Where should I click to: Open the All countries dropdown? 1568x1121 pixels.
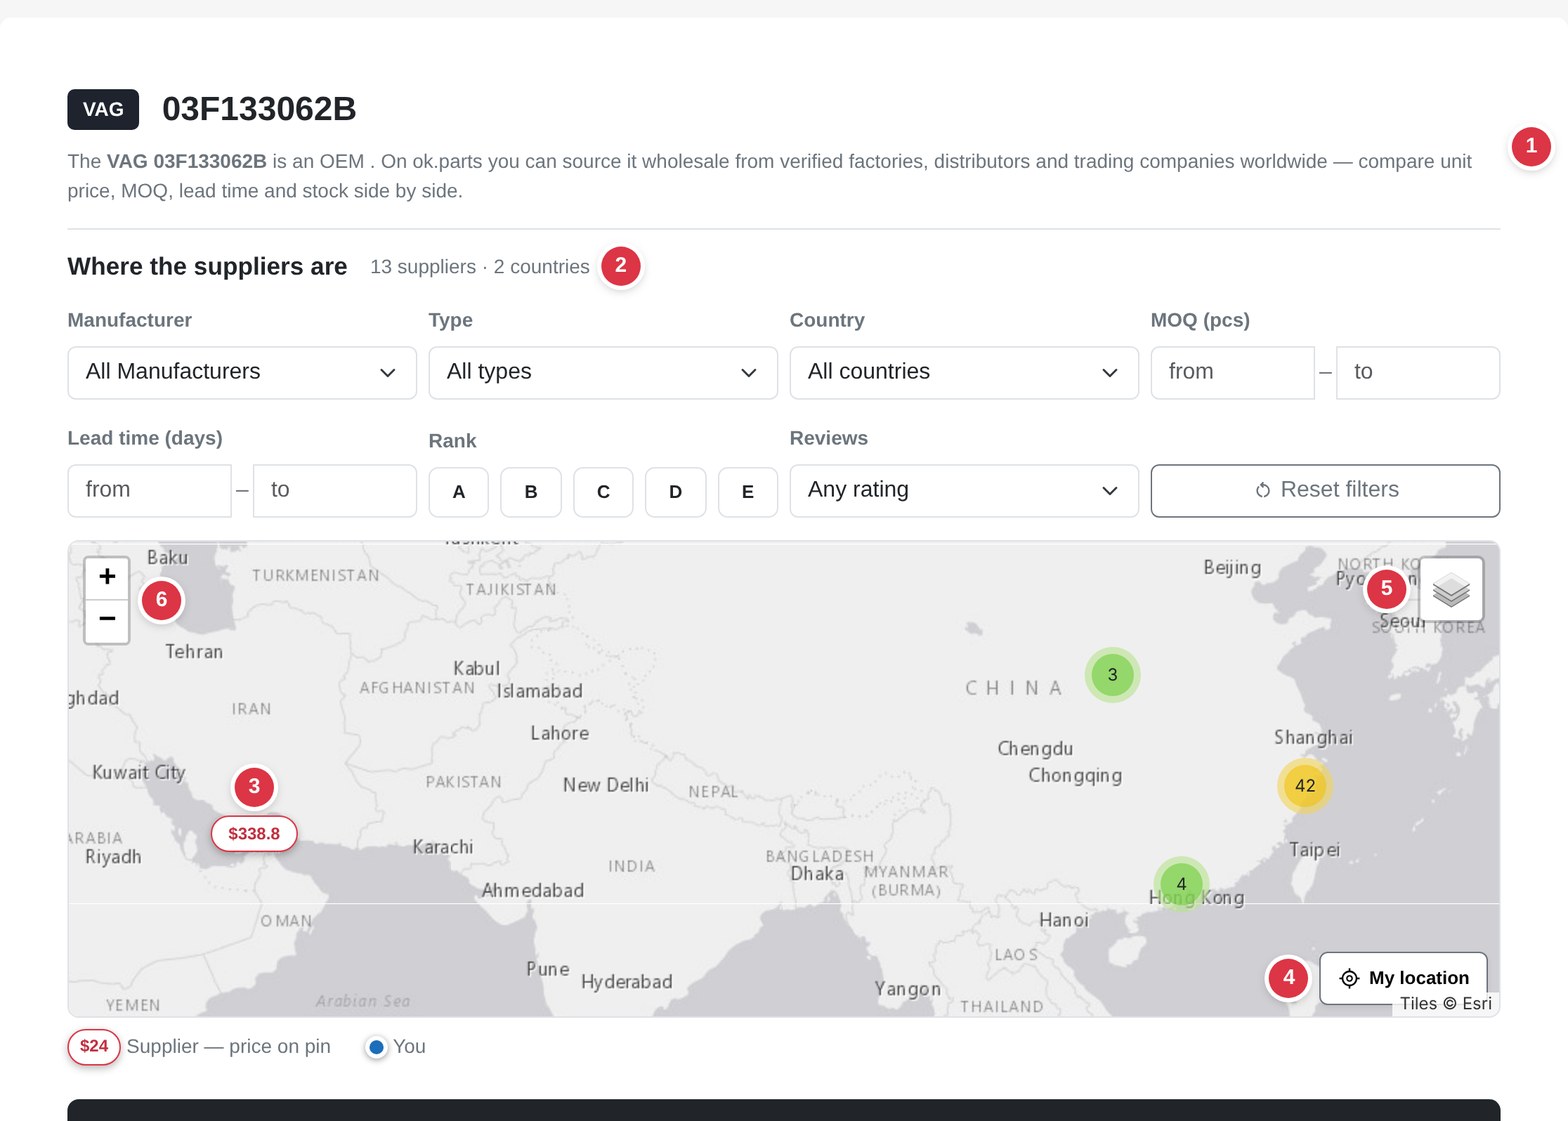coord(964,373)
